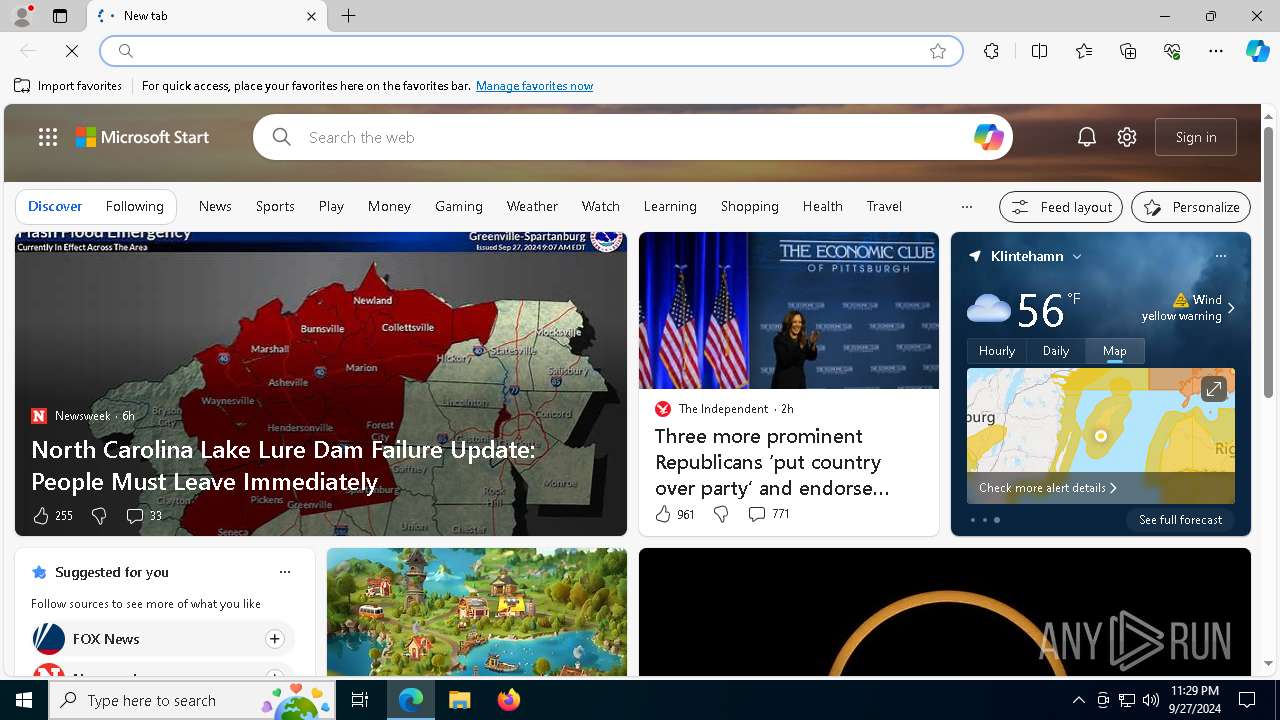Like the Newsweek dam failure story

(41, 516)
